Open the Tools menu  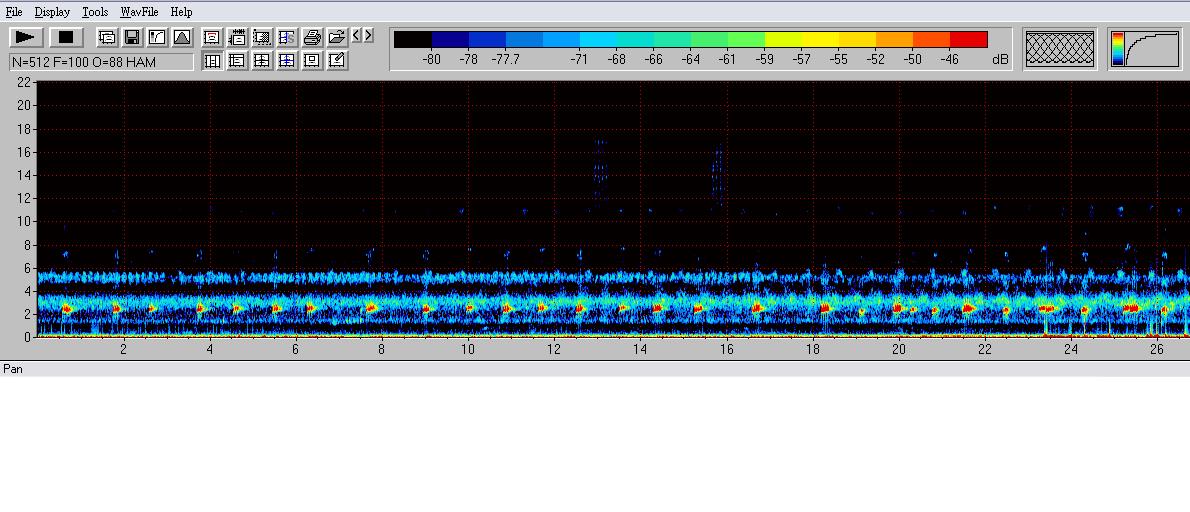coord(95,12)
